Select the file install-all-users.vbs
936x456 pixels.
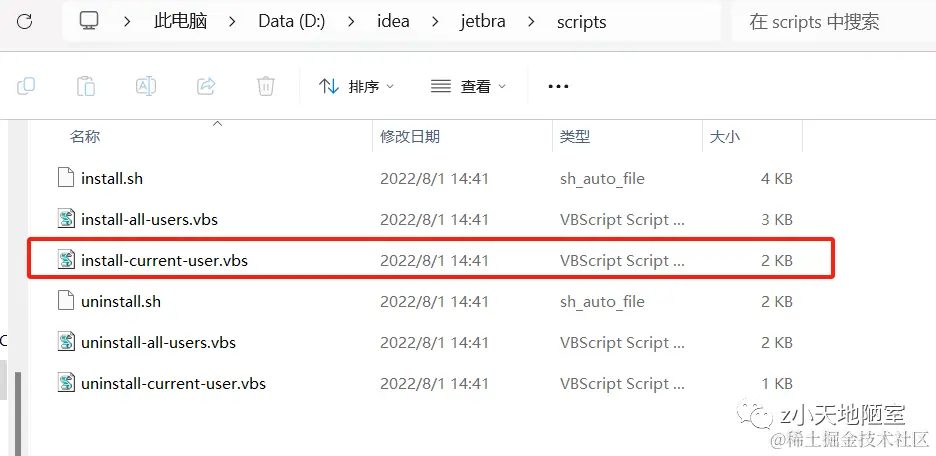point(149,220)
